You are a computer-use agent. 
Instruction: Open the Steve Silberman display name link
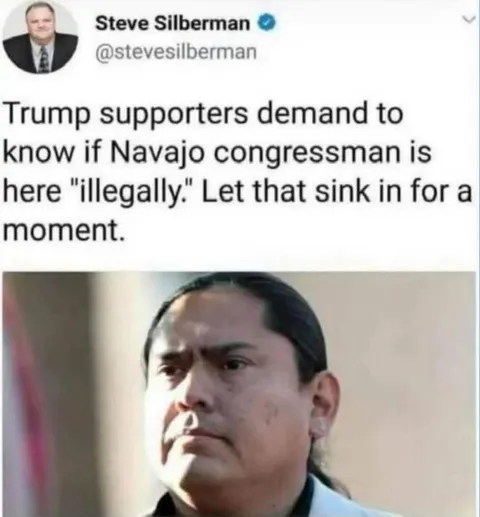(173, 23)
